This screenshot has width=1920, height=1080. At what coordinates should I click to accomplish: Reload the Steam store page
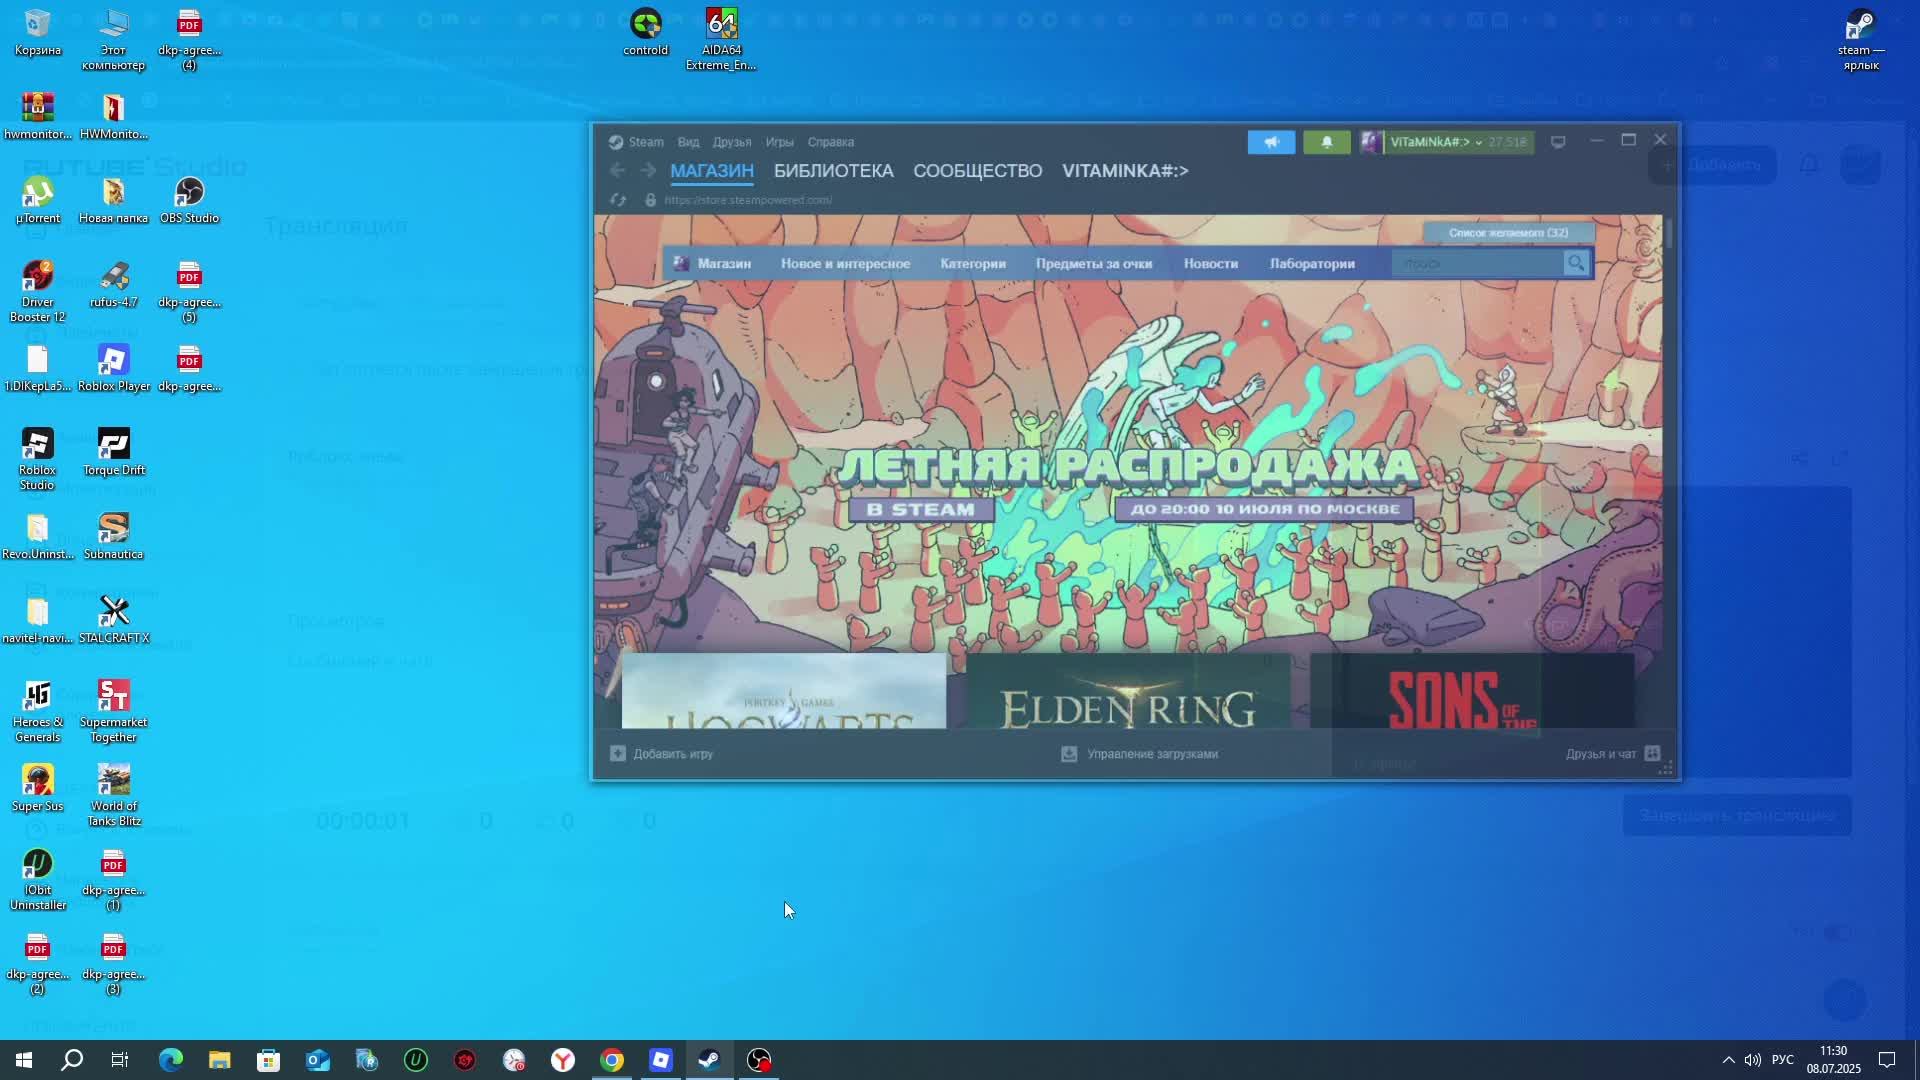click(x=618, y=200)
